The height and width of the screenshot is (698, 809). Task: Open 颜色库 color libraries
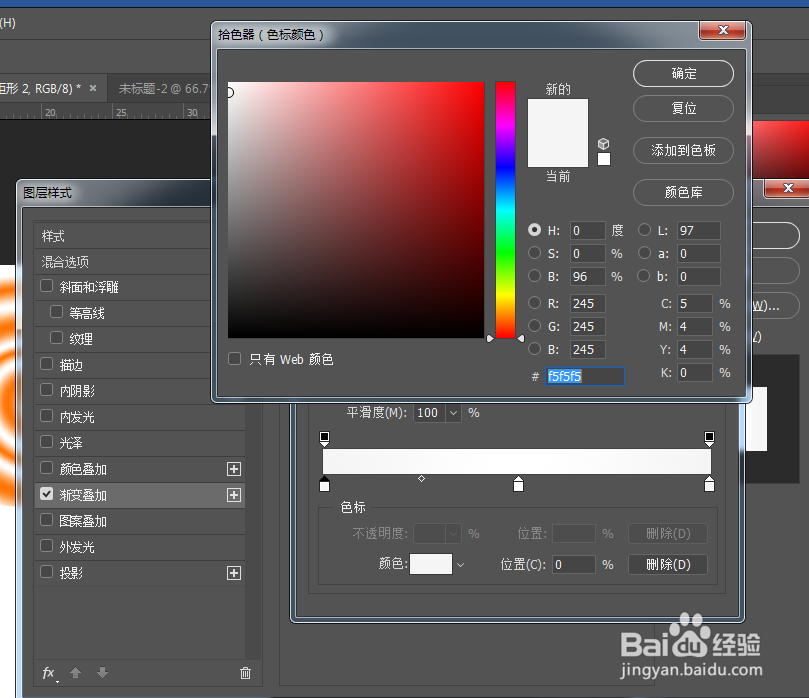[683, 192]
